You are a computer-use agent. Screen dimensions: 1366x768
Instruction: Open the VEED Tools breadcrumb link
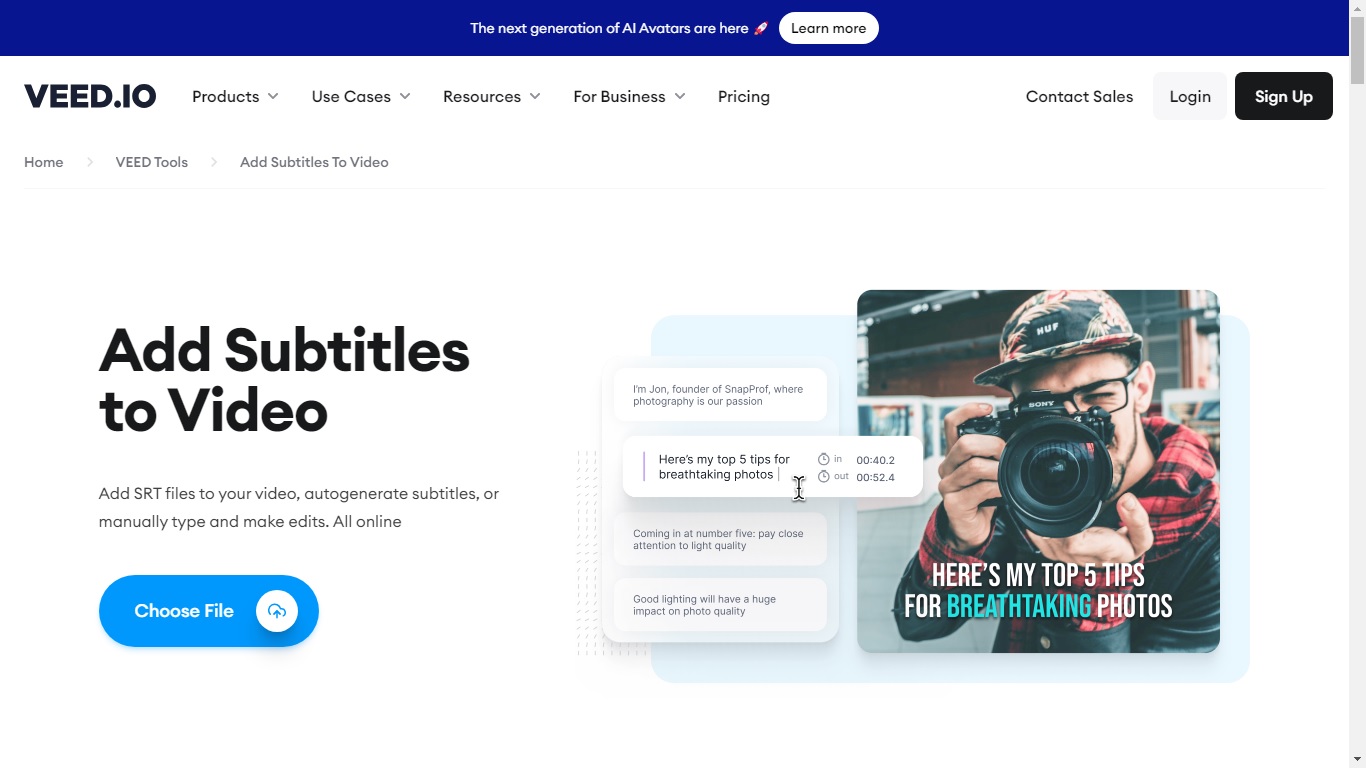click(x=151, y=162)
